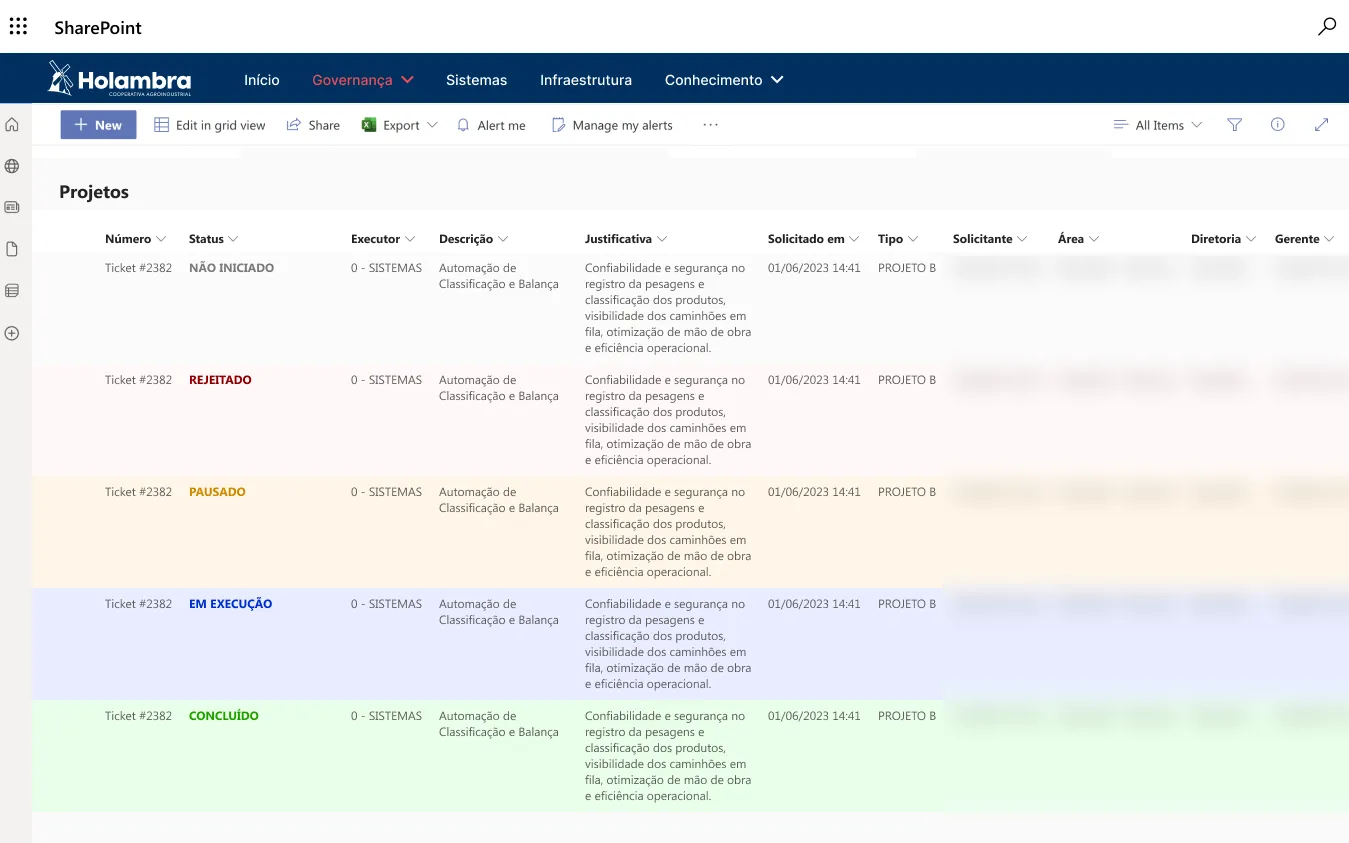Open the Área column header menu
1349x843 pixels.
click(1079, 239)
